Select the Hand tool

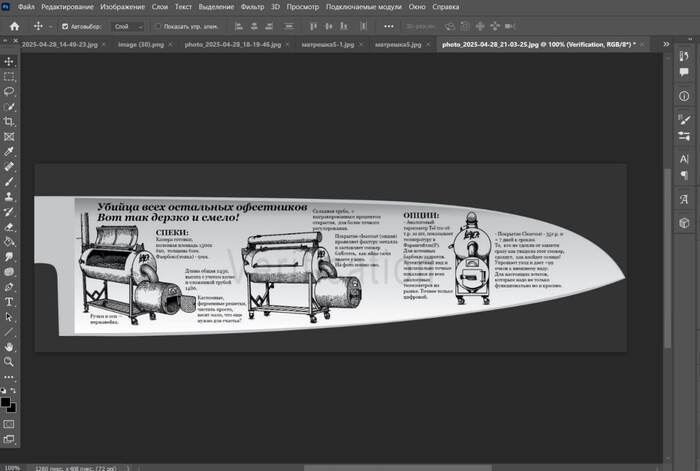(x=9, y=346)
